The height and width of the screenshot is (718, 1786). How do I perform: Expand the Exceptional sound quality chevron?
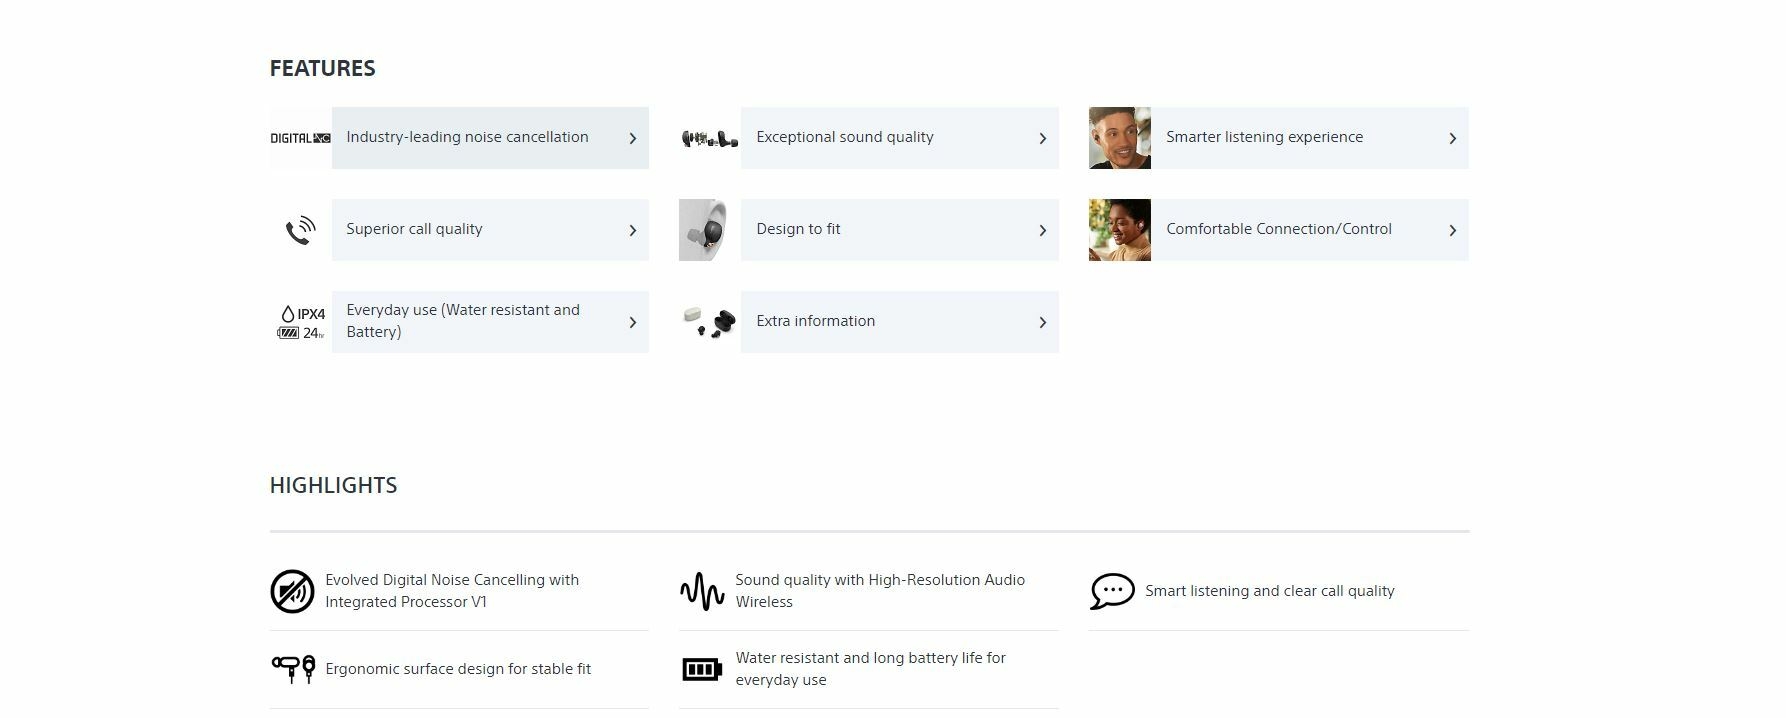(x=1042, y=138)
